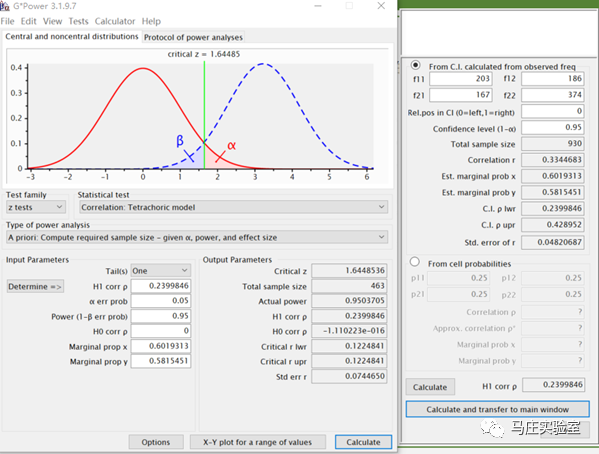599x454 pixels.
Task: Click the f21 frequency input field
Action: click(461, 95)
